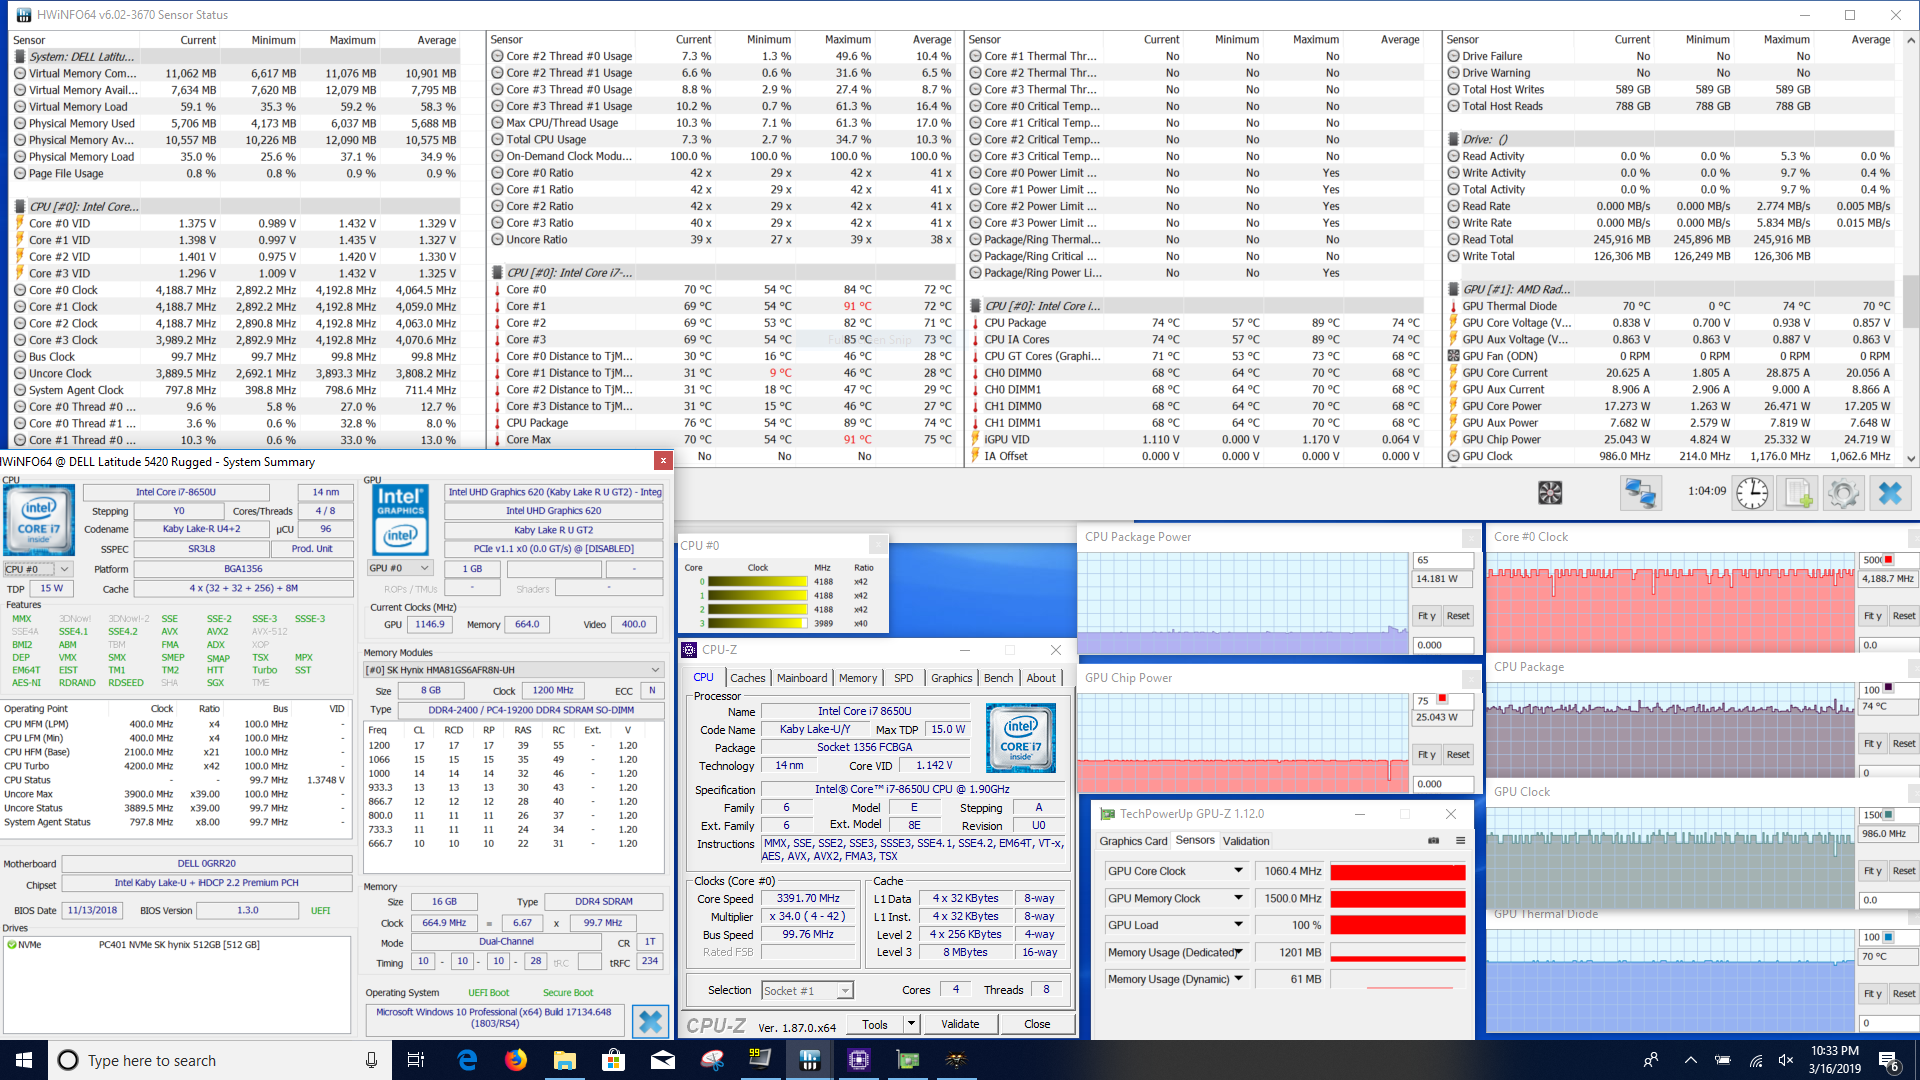The width and height of the screenshot is (1920, 1080).
Task: Open the CPU #0 selector dropdown
Action: (64, 569)
